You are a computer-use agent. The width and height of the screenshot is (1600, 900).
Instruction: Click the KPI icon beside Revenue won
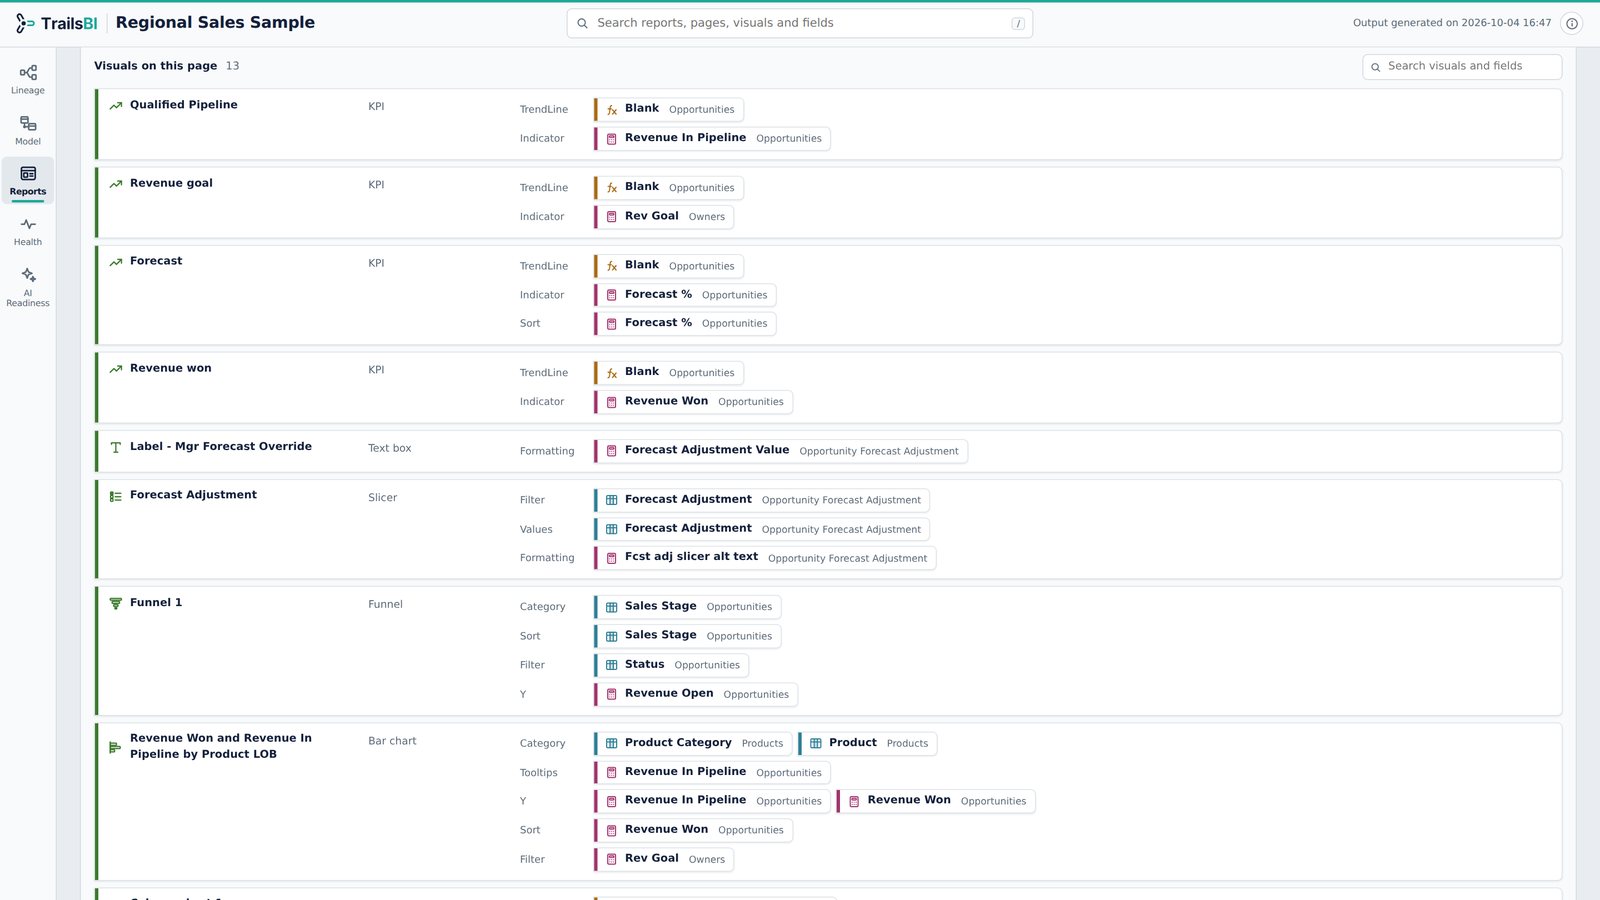pyautogui.click(x=116, y=369)
